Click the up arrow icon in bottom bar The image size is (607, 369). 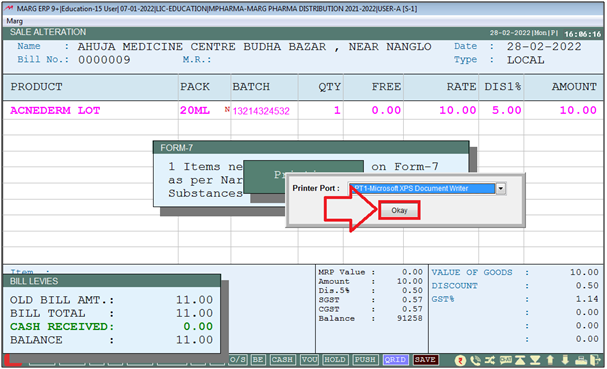point(550,360)
